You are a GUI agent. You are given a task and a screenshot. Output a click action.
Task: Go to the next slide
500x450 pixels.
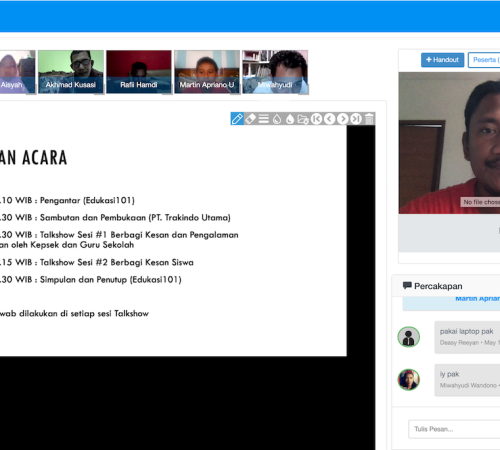click(343, 119)
